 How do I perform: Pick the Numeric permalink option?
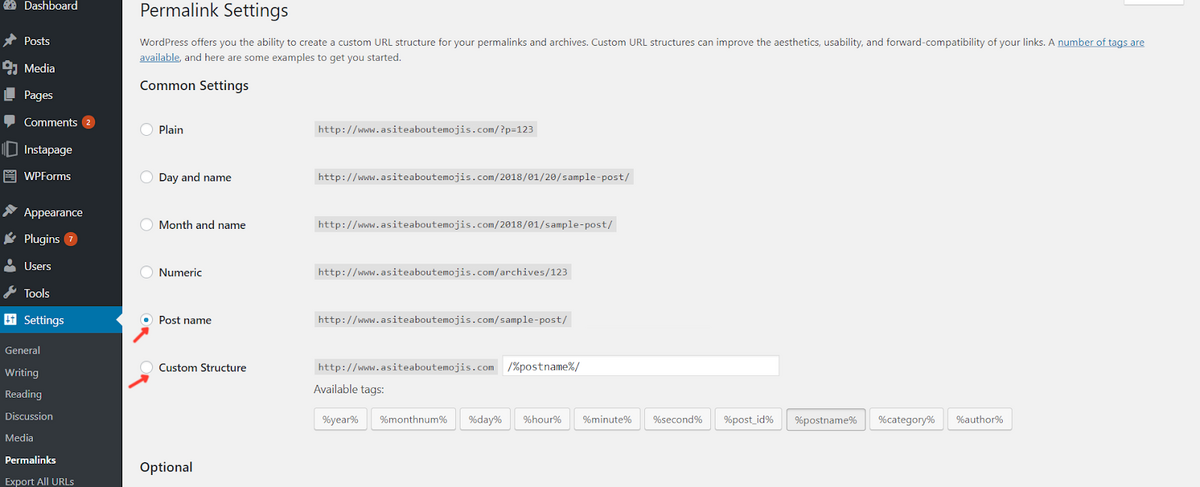click(147, 272)
